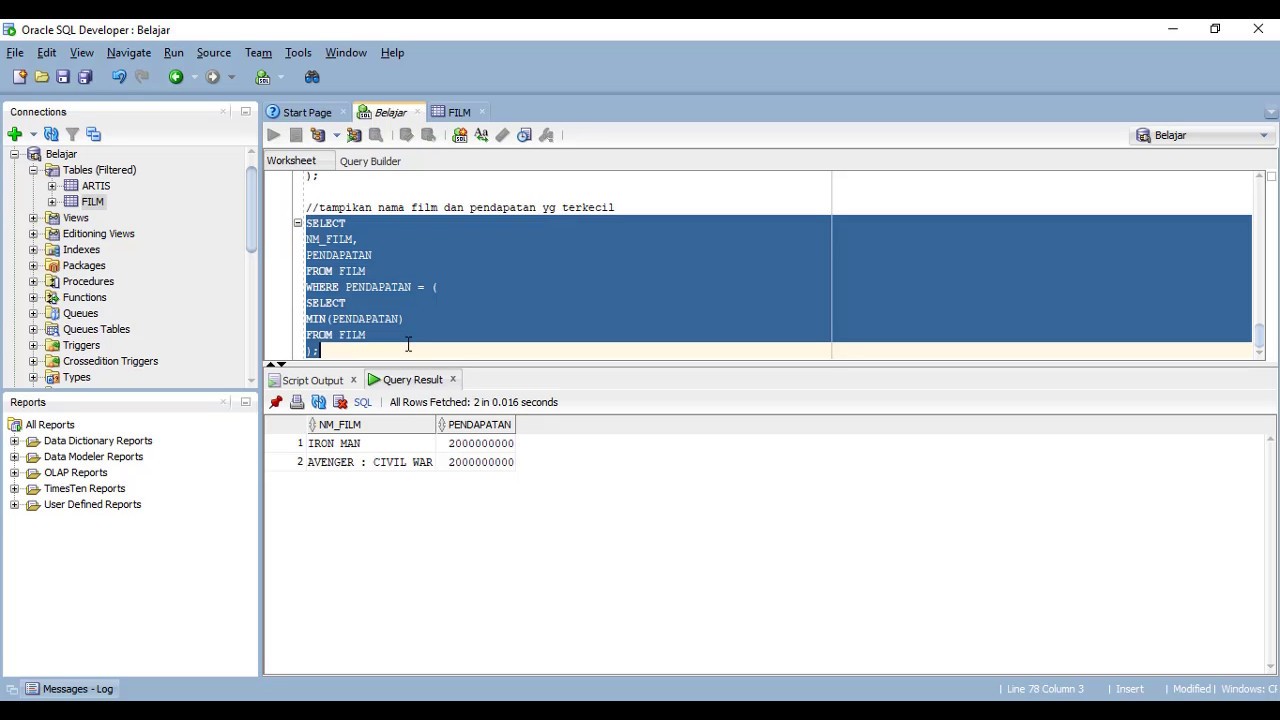
Task: Select the Triggers tree item
Action: coord(81,346)
